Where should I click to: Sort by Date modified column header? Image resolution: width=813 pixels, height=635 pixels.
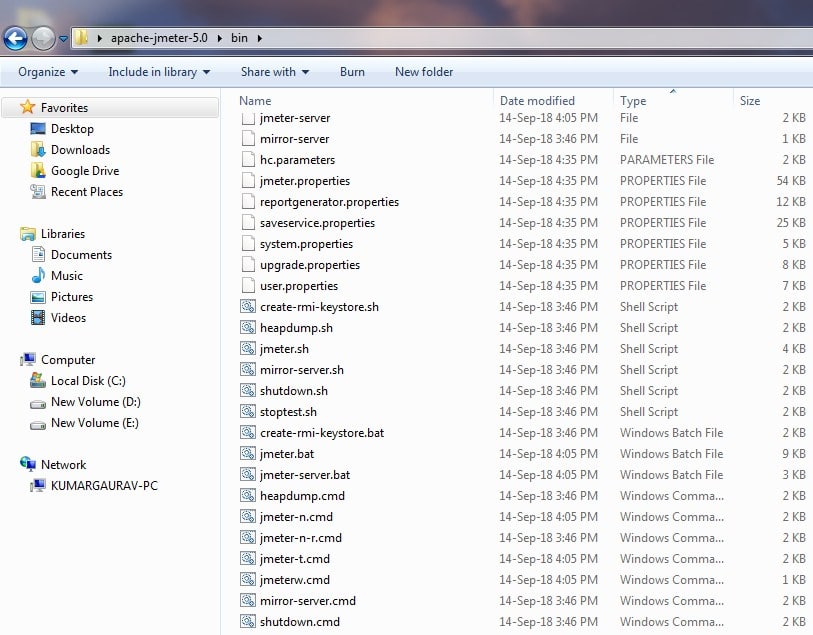tap(537, 101)
